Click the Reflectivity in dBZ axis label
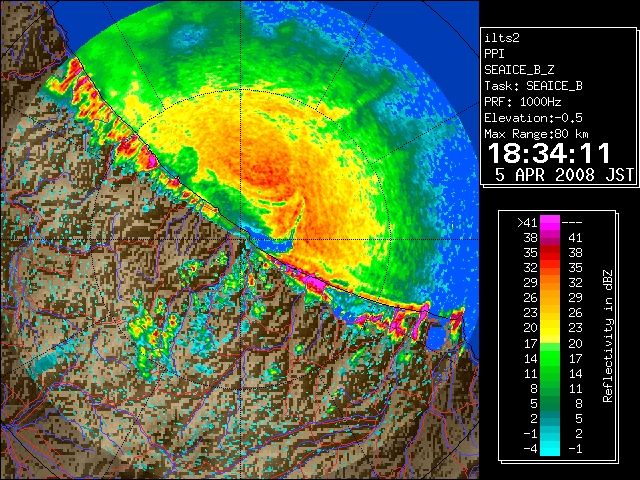Viewport: 640px width, 480px height. (607, 336)
